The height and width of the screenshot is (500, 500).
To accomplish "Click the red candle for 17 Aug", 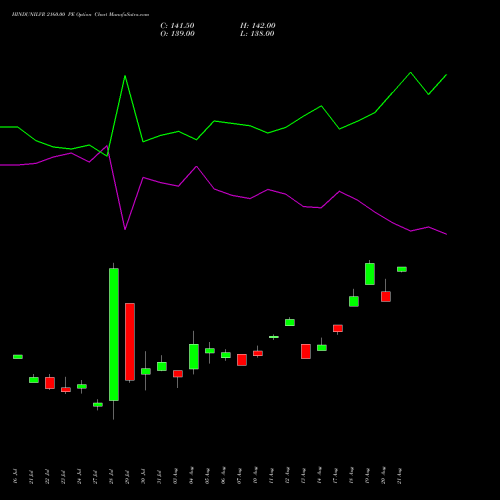I will click(338, 328).
